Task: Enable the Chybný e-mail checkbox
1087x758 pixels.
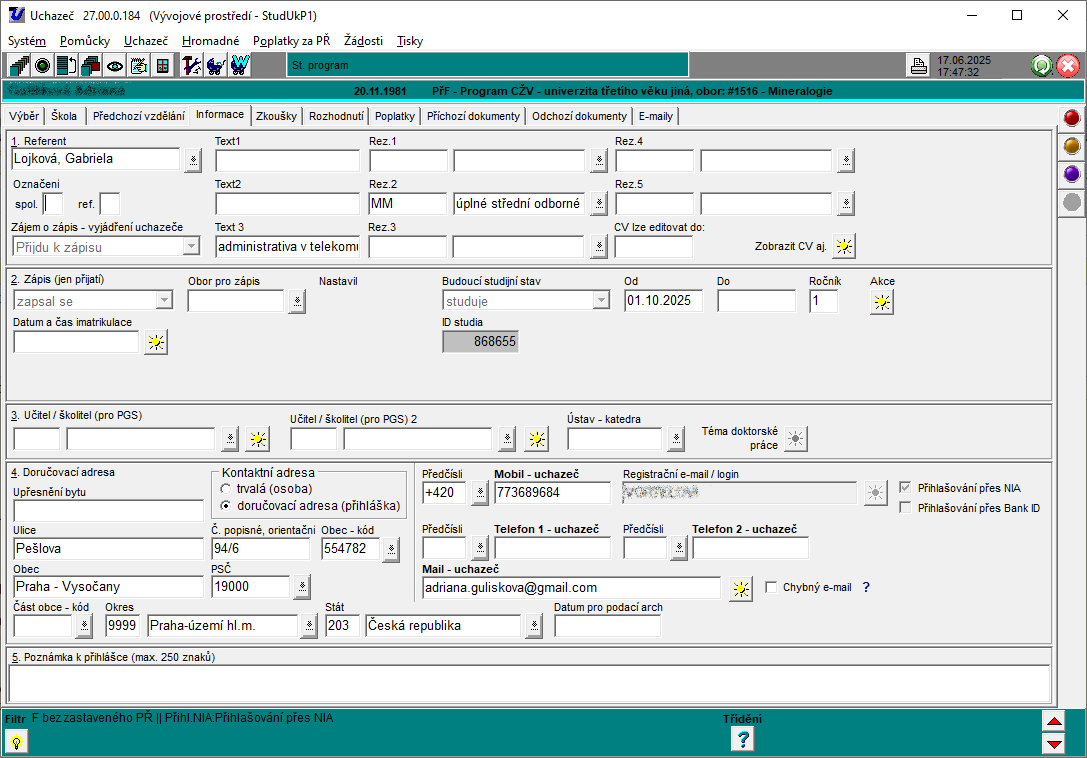Action: point(771,588)
